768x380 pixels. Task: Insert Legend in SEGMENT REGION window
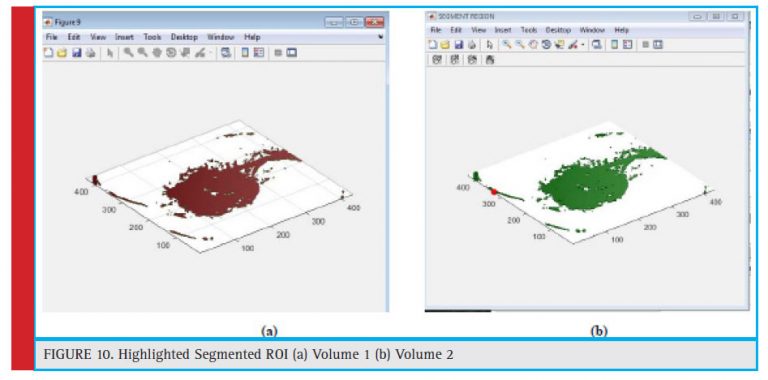627,45
